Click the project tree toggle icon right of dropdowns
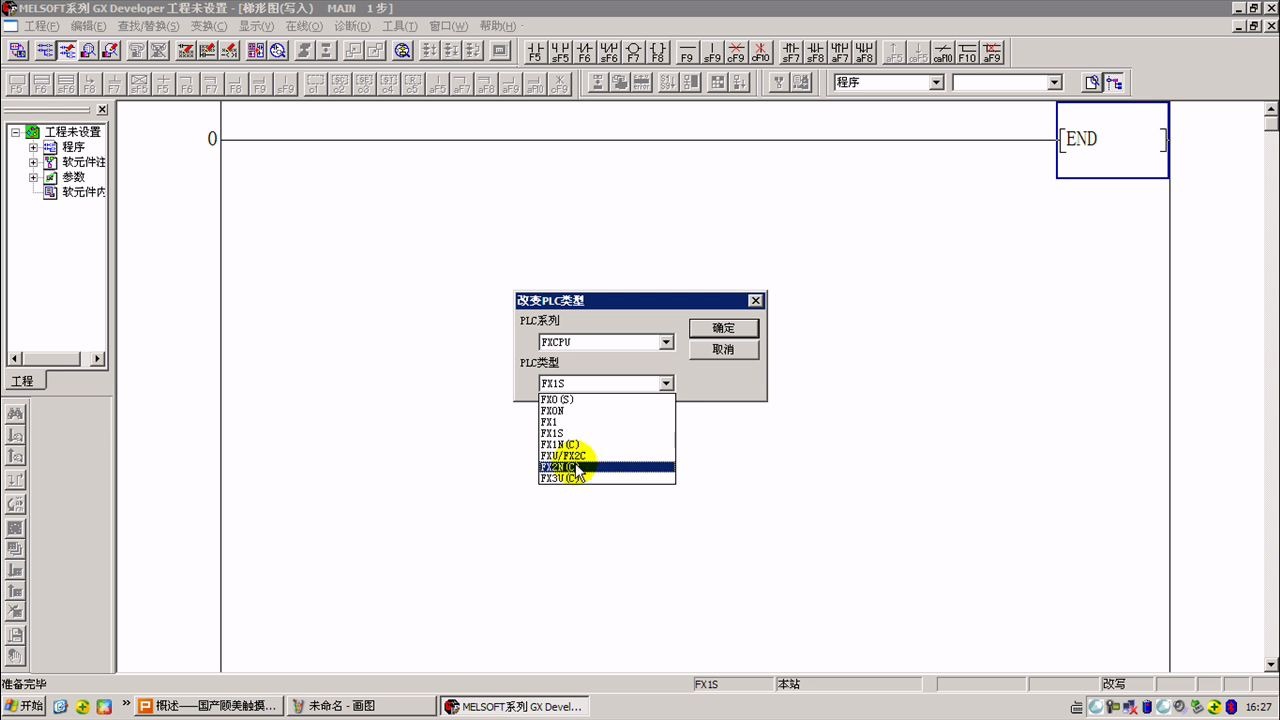1280x720 pixels. (x=1114, y=83)
